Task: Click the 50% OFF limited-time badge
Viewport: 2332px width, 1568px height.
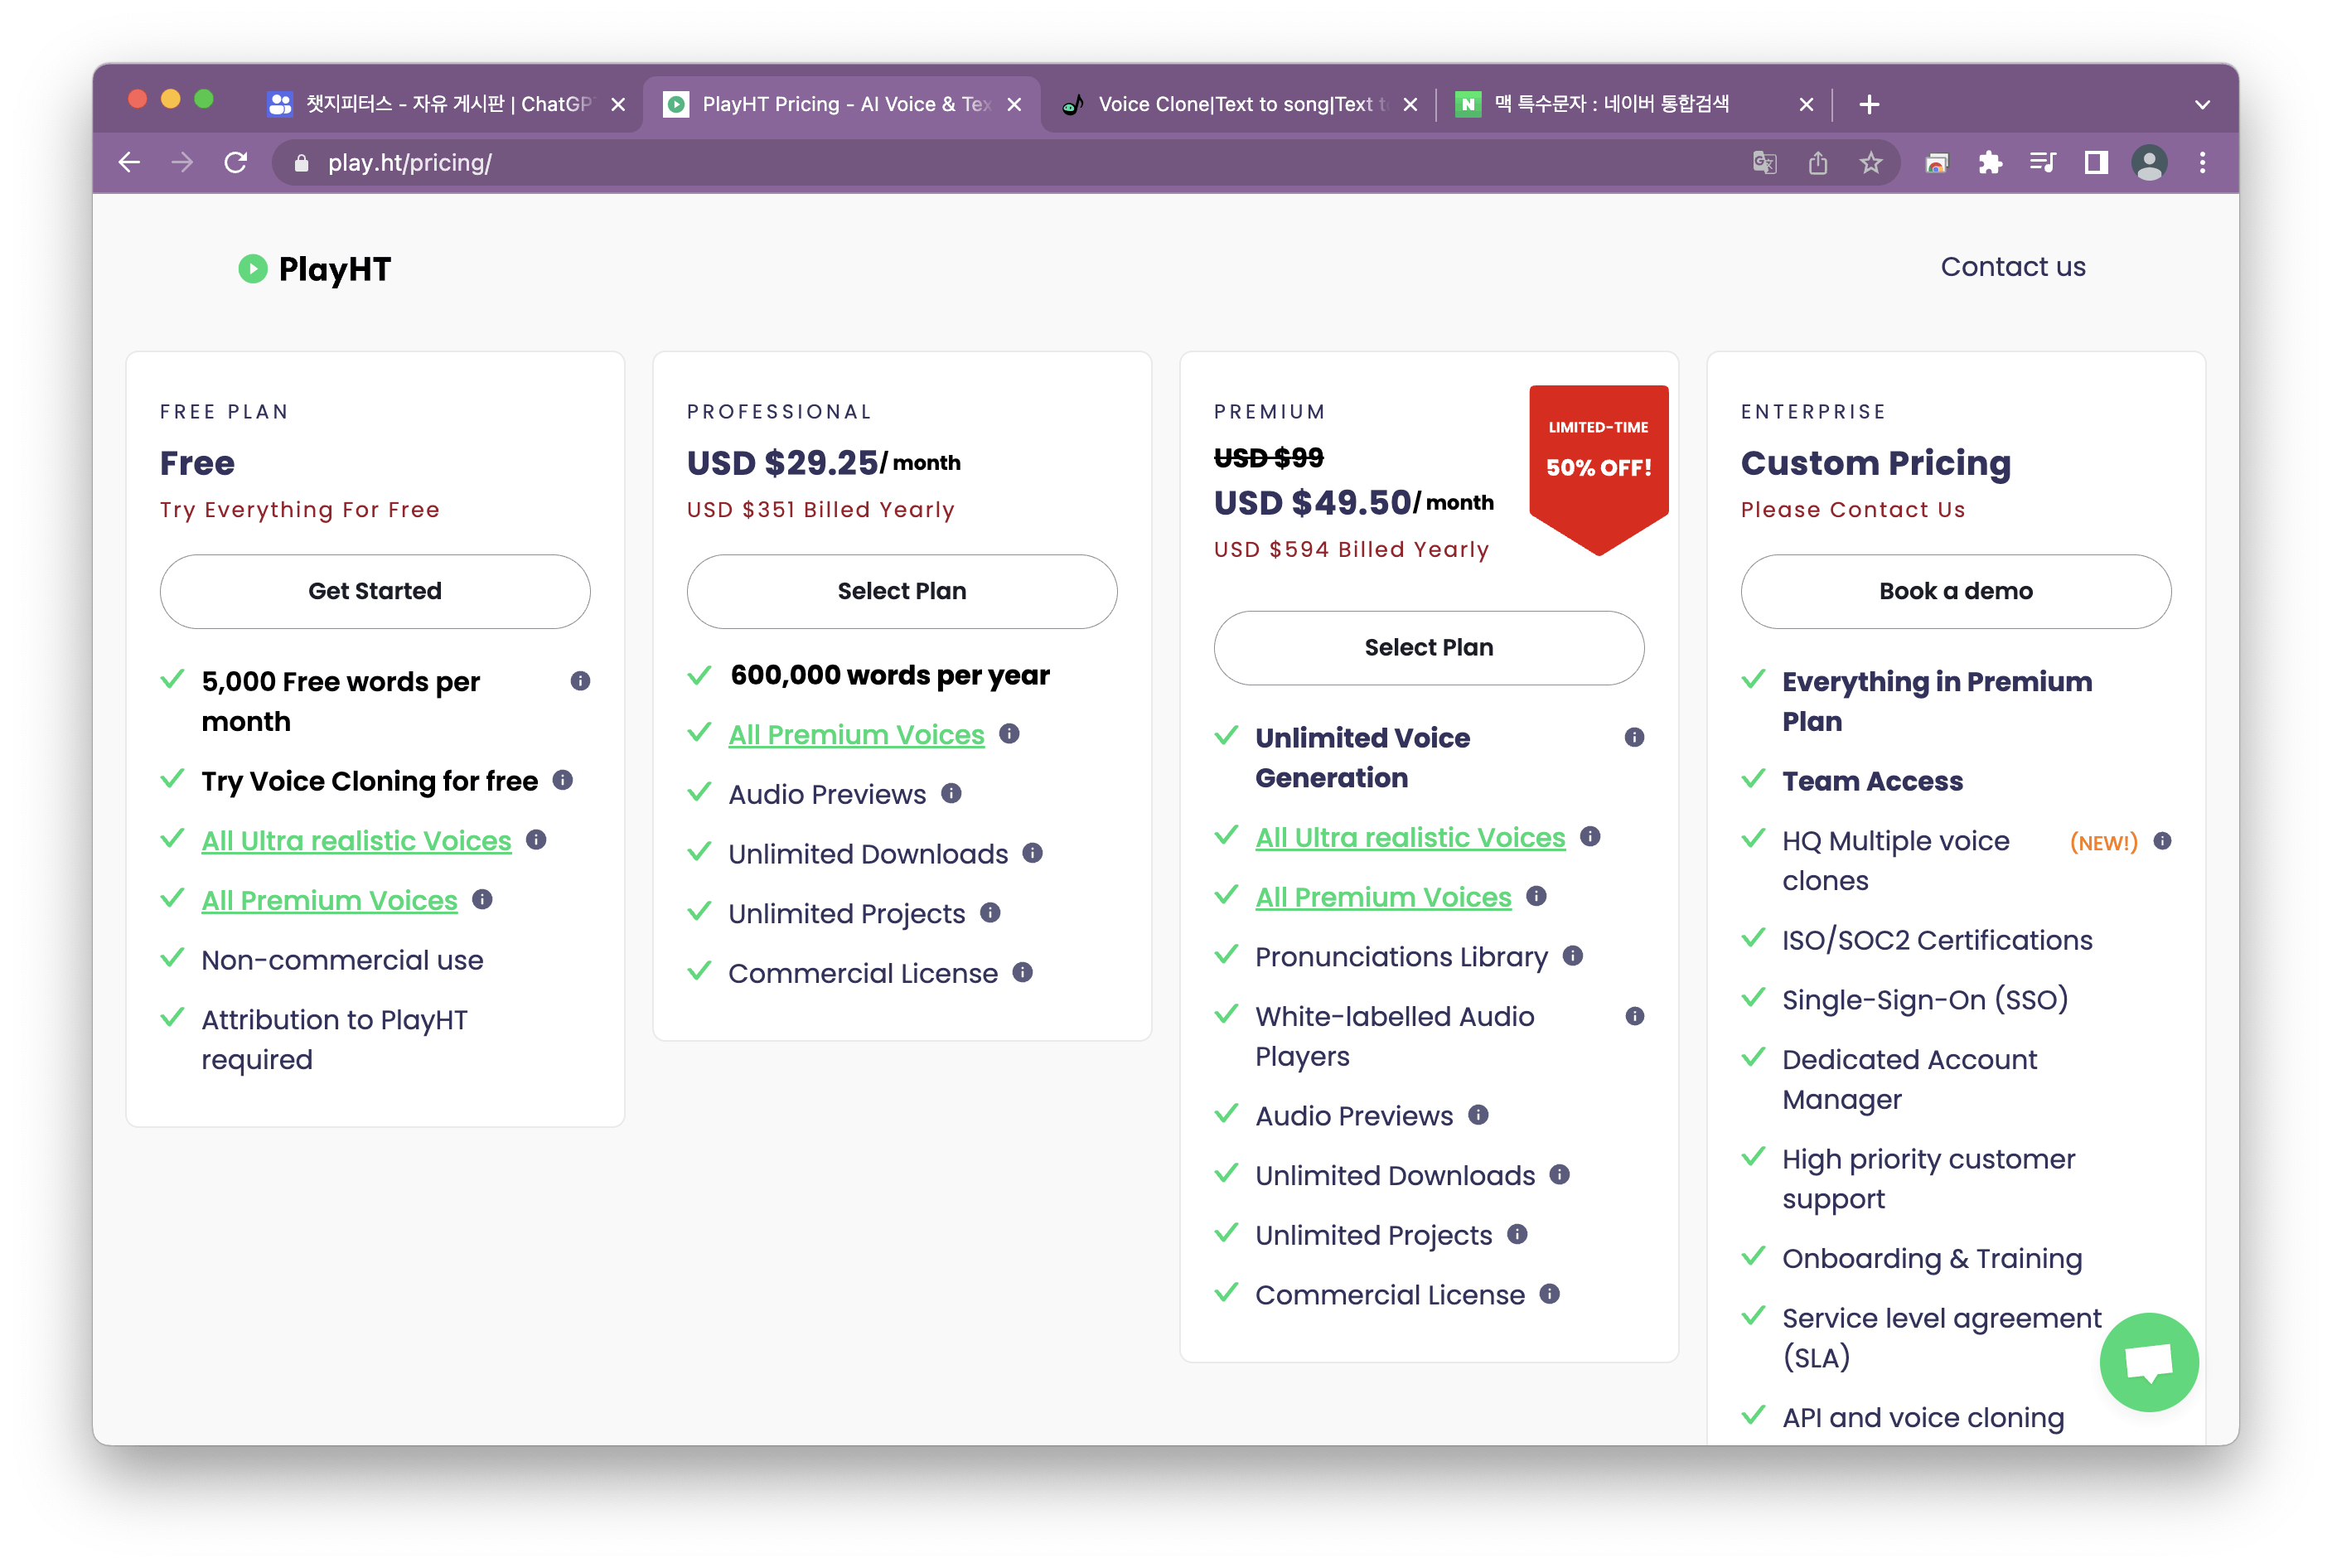Action: coord(1598,468)
